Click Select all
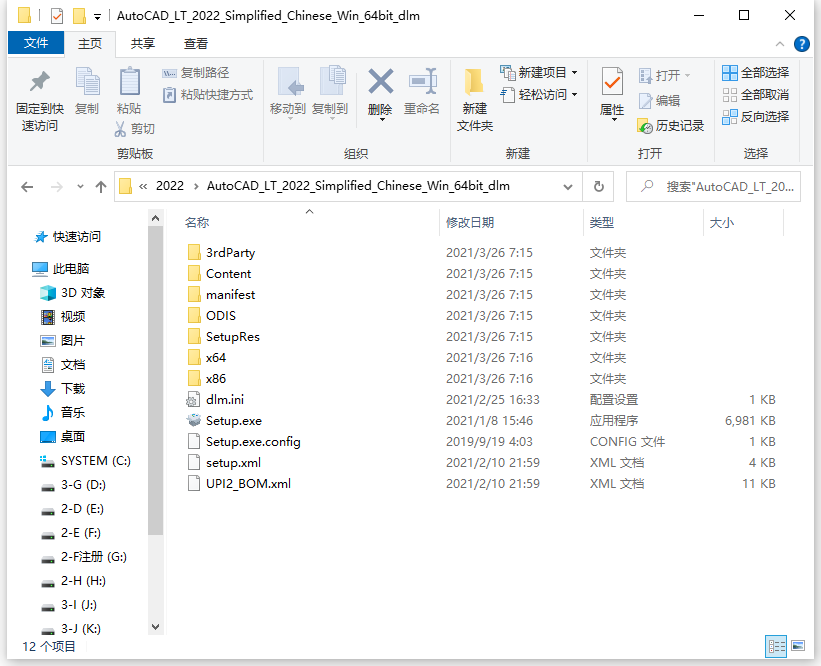Viewport: 821px width, 666px height. pos(756,73)
